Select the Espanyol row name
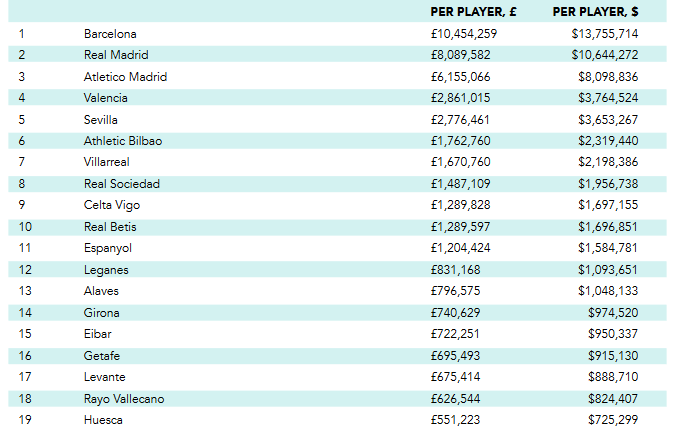 pos(108,248)
